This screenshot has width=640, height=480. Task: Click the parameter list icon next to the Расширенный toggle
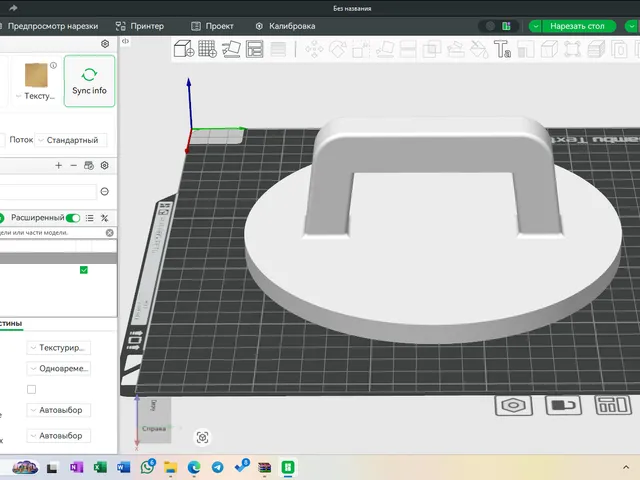pyautogui.click(x=89, y=218)
